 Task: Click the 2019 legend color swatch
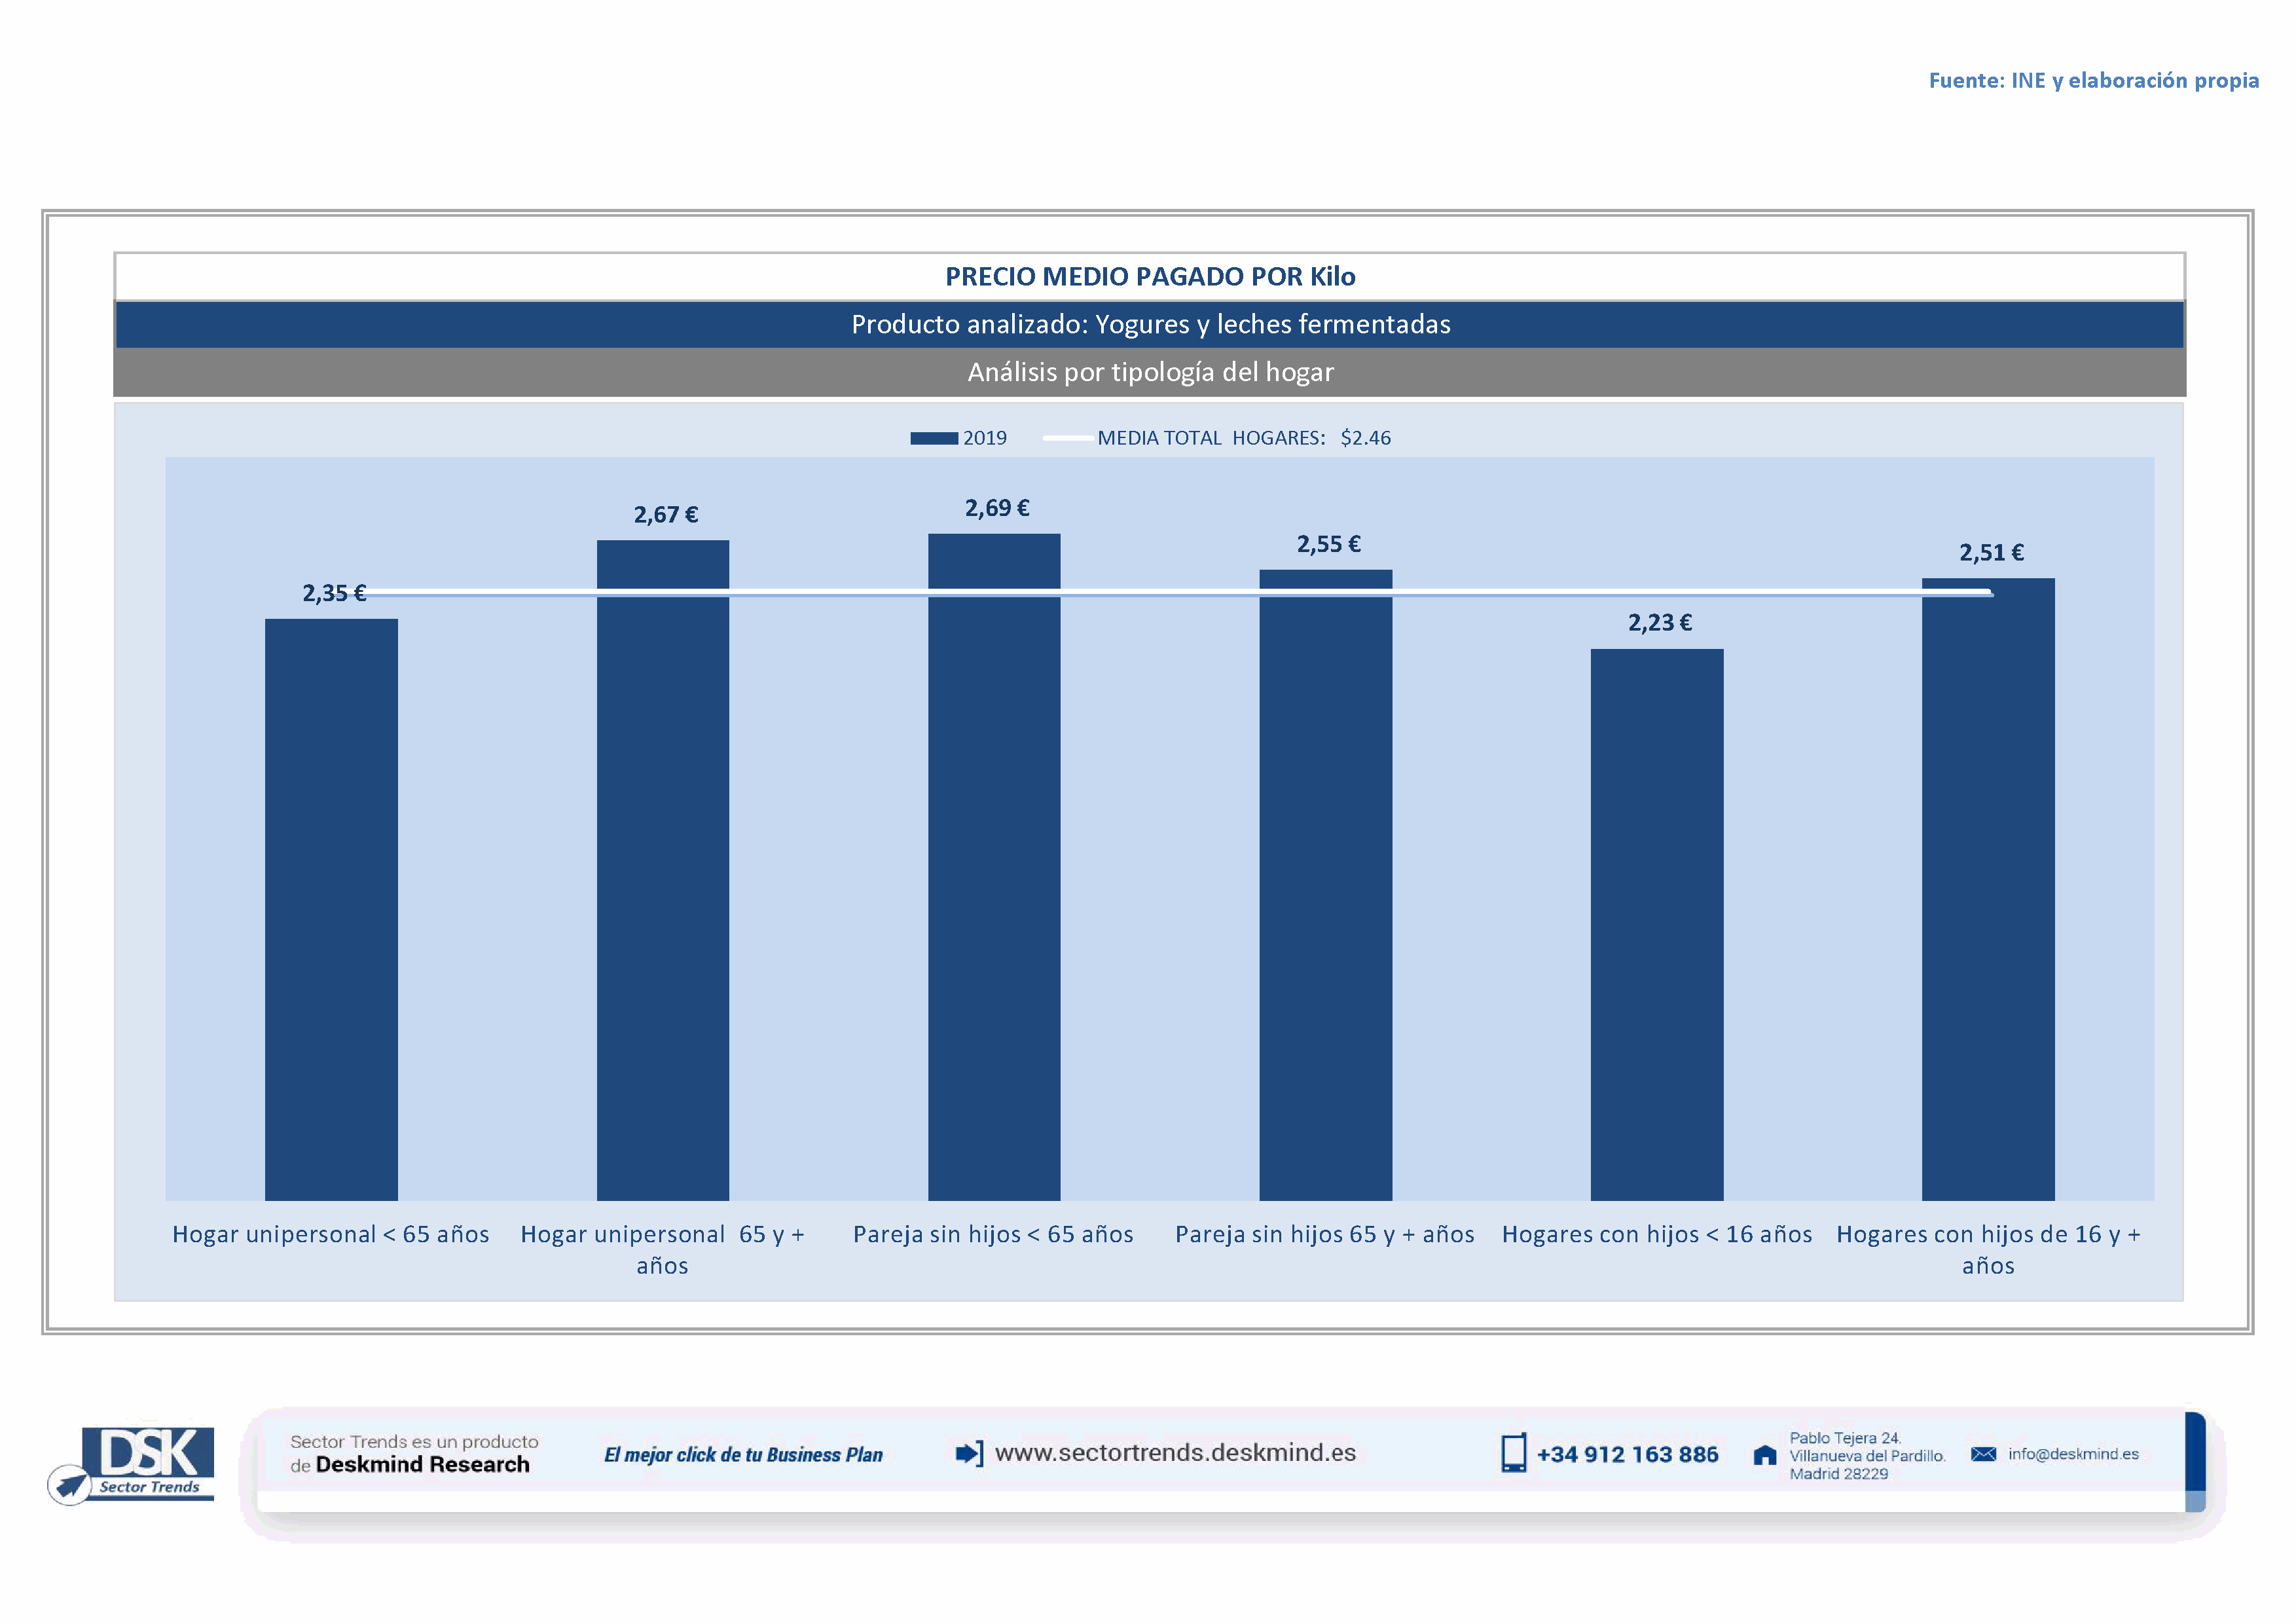pos(933,438)
